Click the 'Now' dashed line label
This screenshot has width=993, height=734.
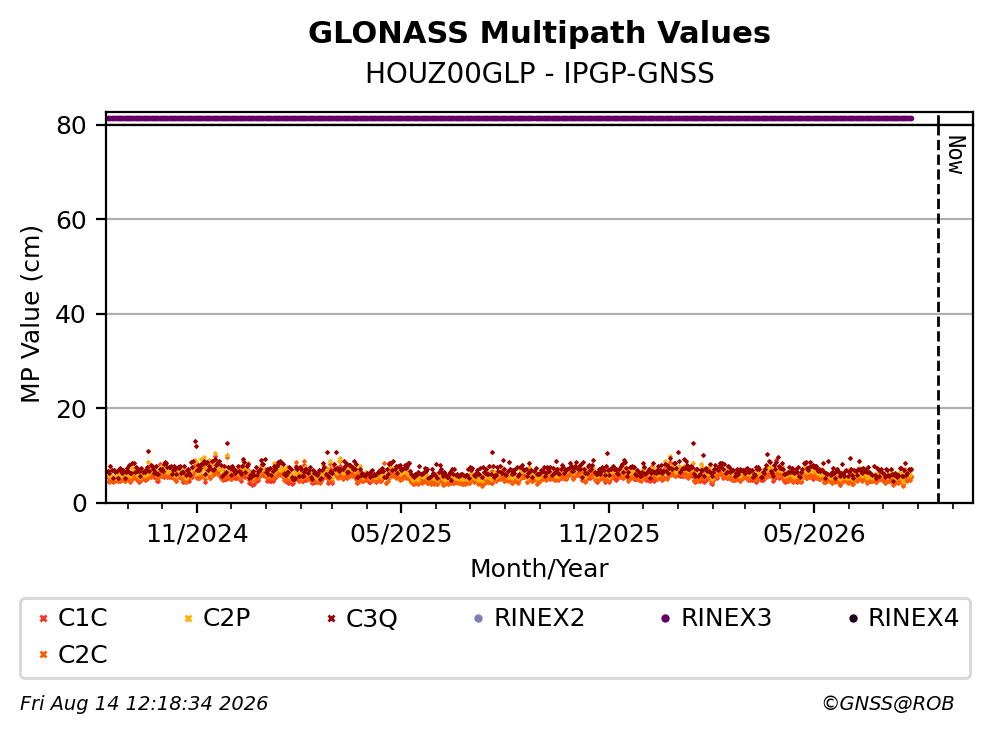[956, 155]
